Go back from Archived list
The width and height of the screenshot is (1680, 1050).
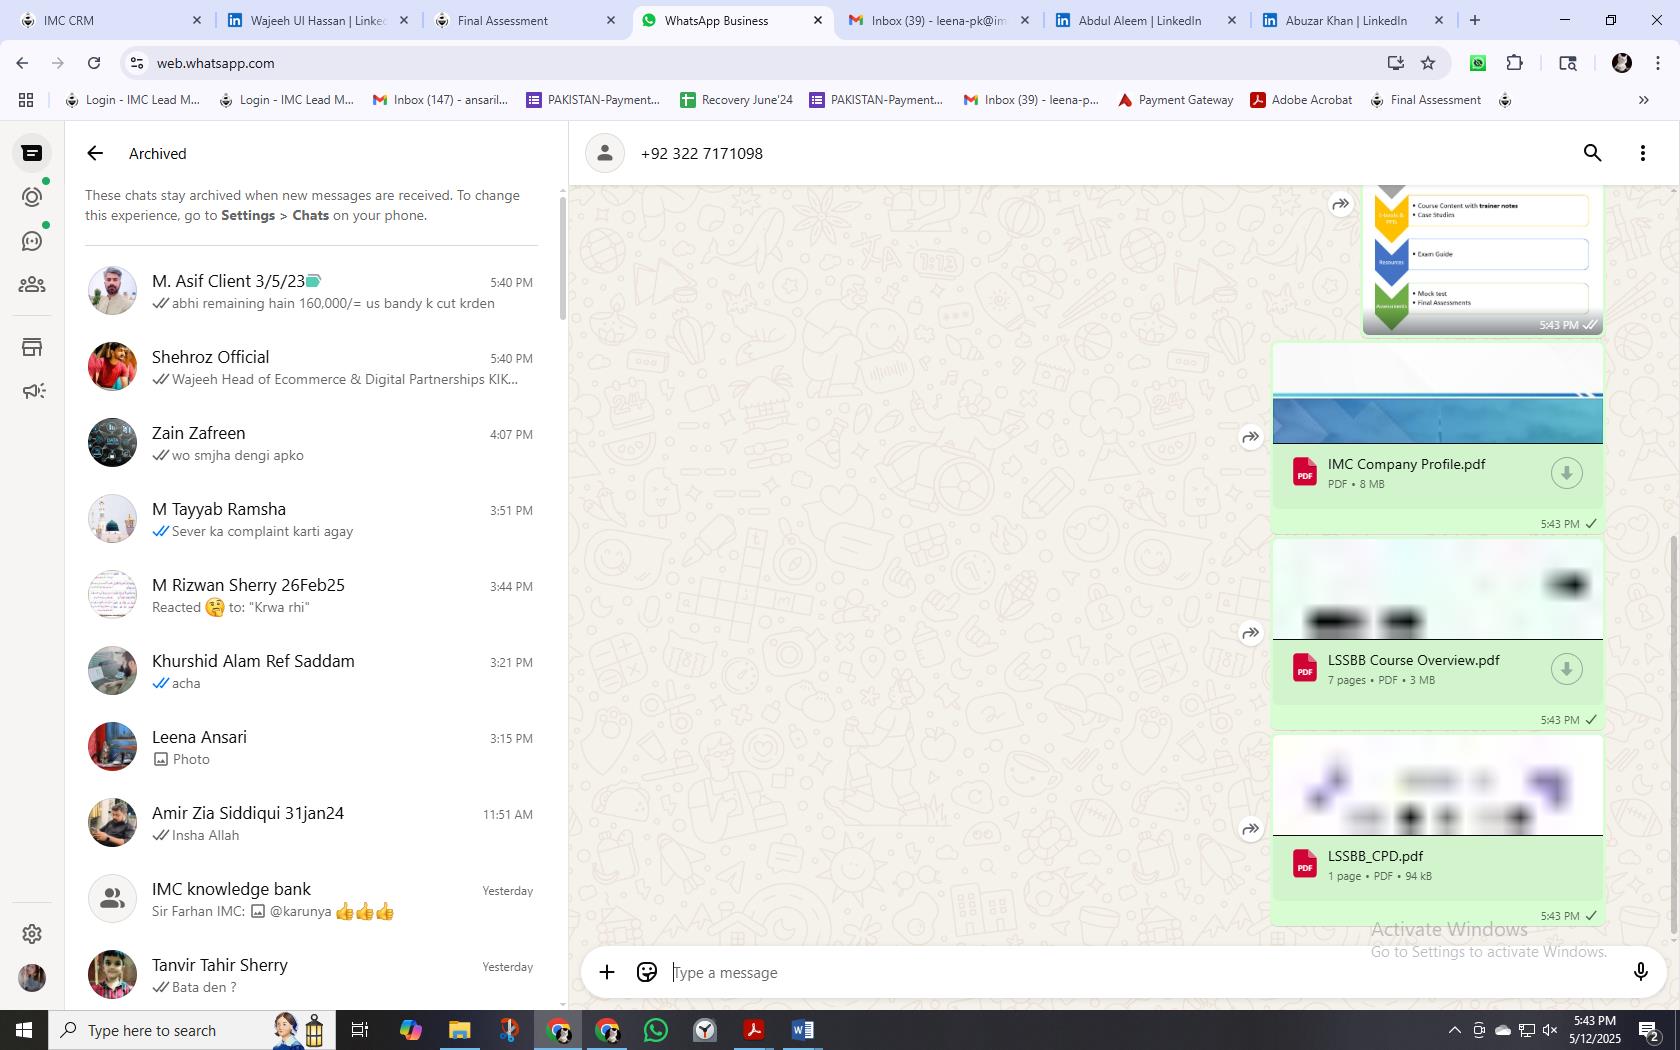tap(95, 153)
